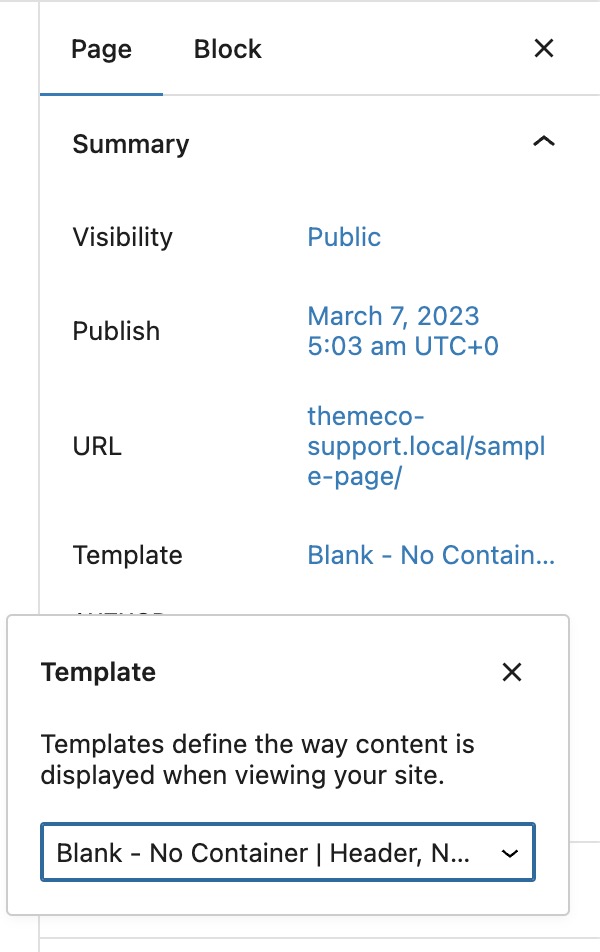This screenshot has width=600, height=952.
Task: Click the template dropdown arrow icon
Action: [x=509, y=853]
